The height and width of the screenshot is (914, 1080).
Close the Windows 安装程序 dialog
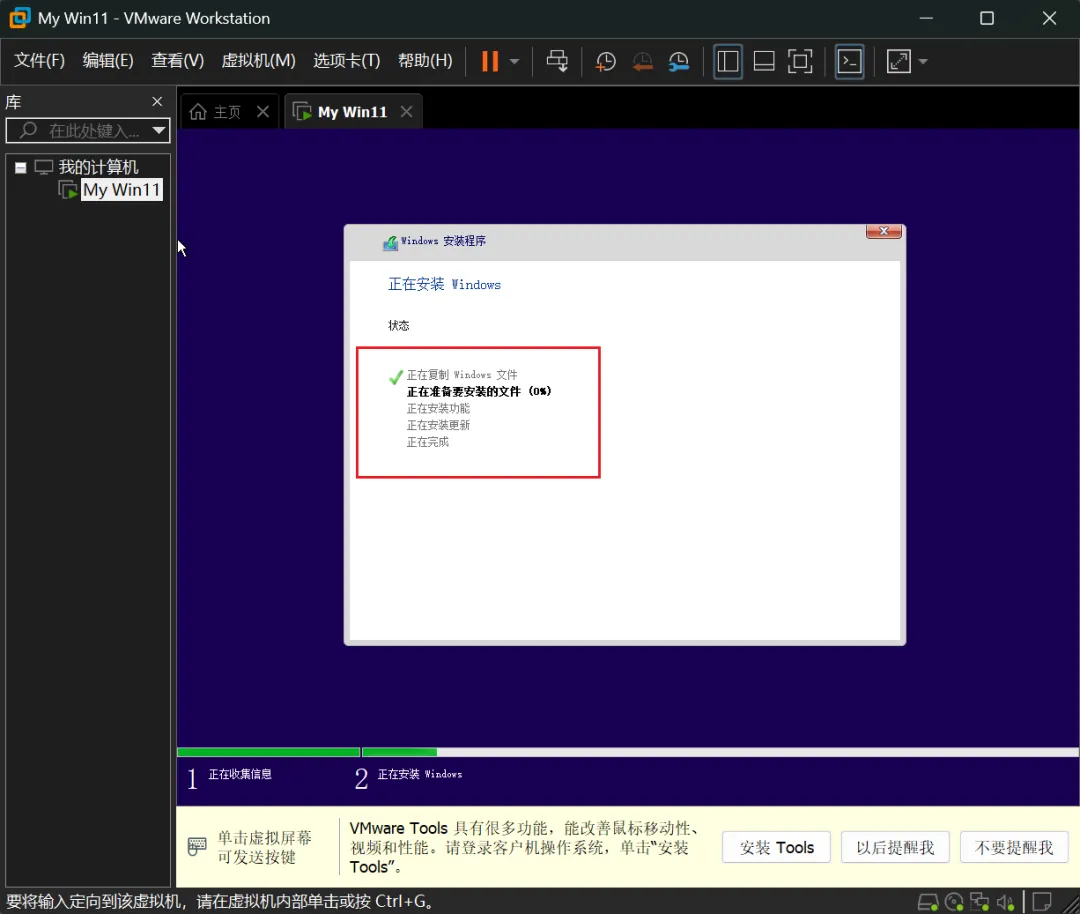884,231
